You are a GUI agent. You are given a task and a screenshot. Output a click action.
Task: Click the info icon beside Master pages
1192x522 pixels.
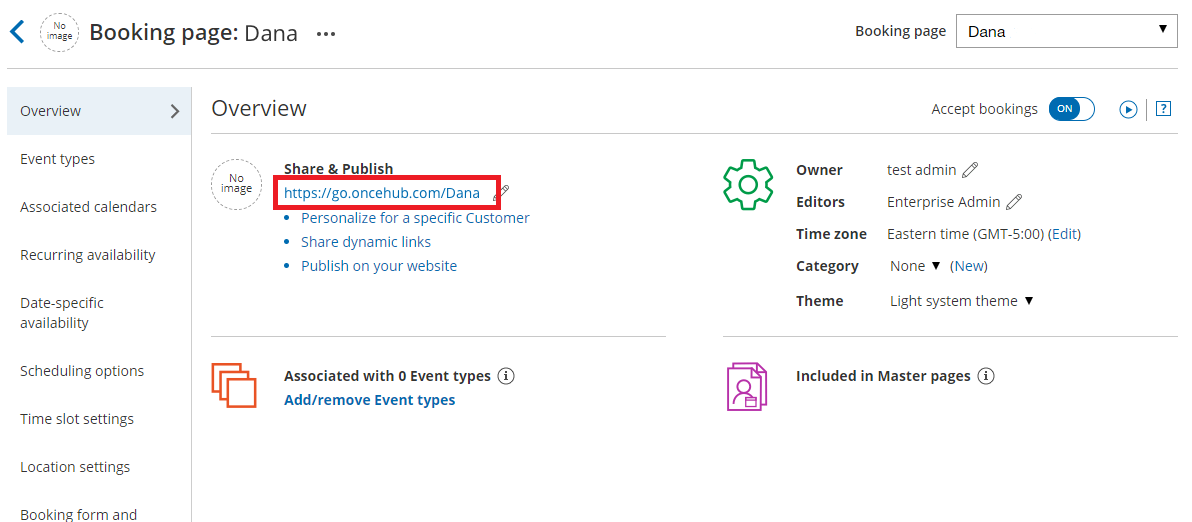(986, 376)
